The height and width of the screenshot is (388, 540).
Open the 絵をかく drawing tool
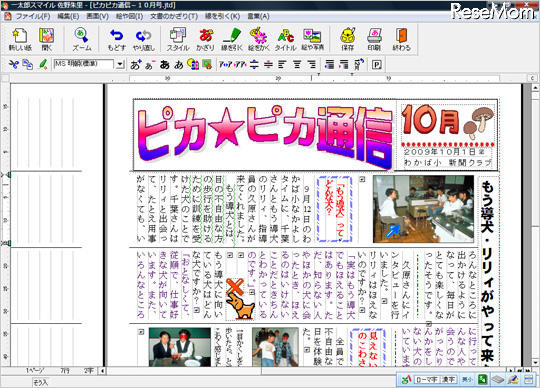coord(259,39)
